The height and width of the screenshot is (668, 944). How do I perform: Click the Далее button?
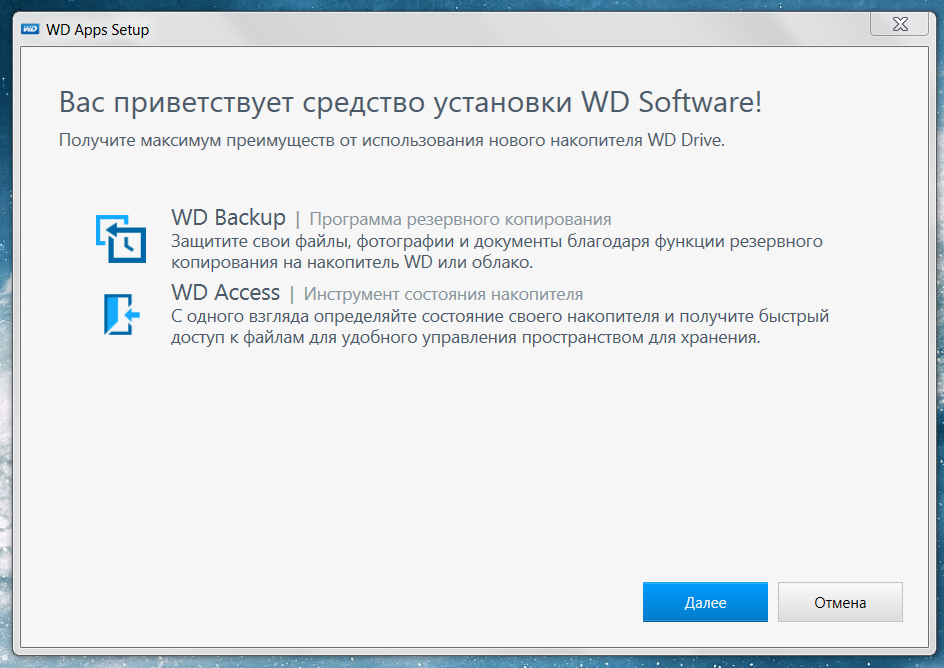pyautogui.click(x=705, y=602)
